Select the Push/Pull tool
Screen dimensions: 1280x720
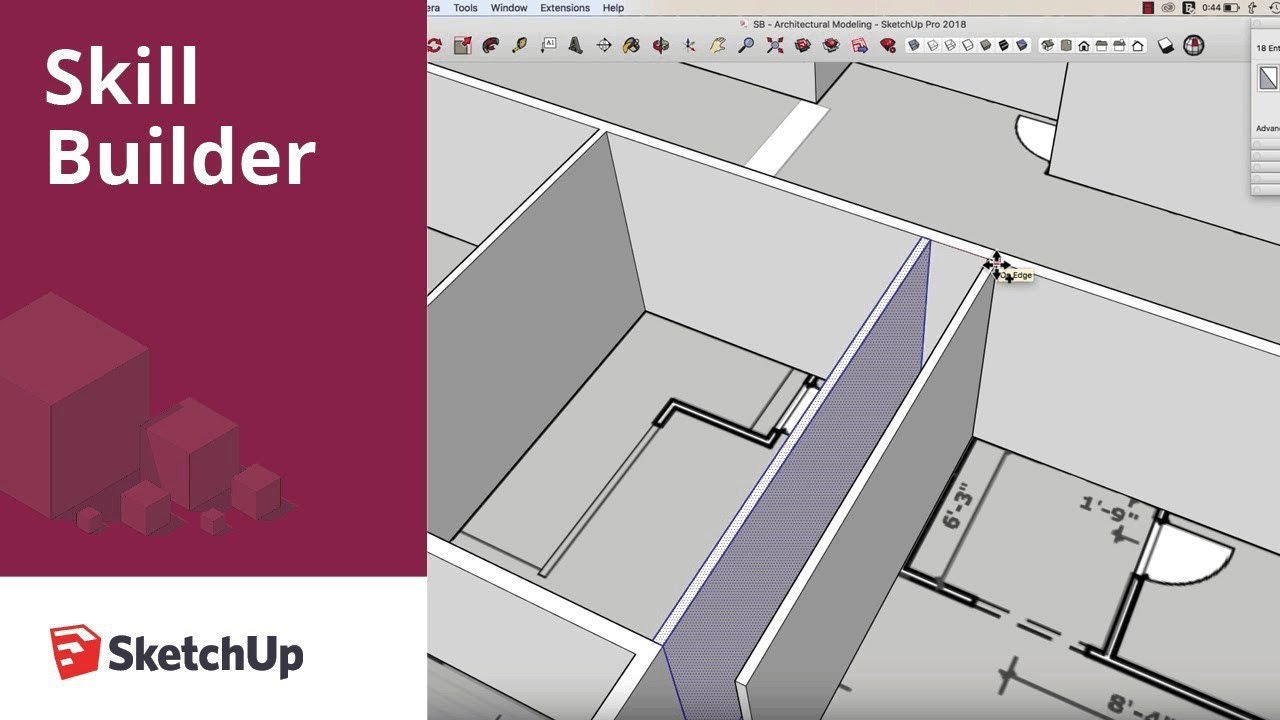[462, 45]
